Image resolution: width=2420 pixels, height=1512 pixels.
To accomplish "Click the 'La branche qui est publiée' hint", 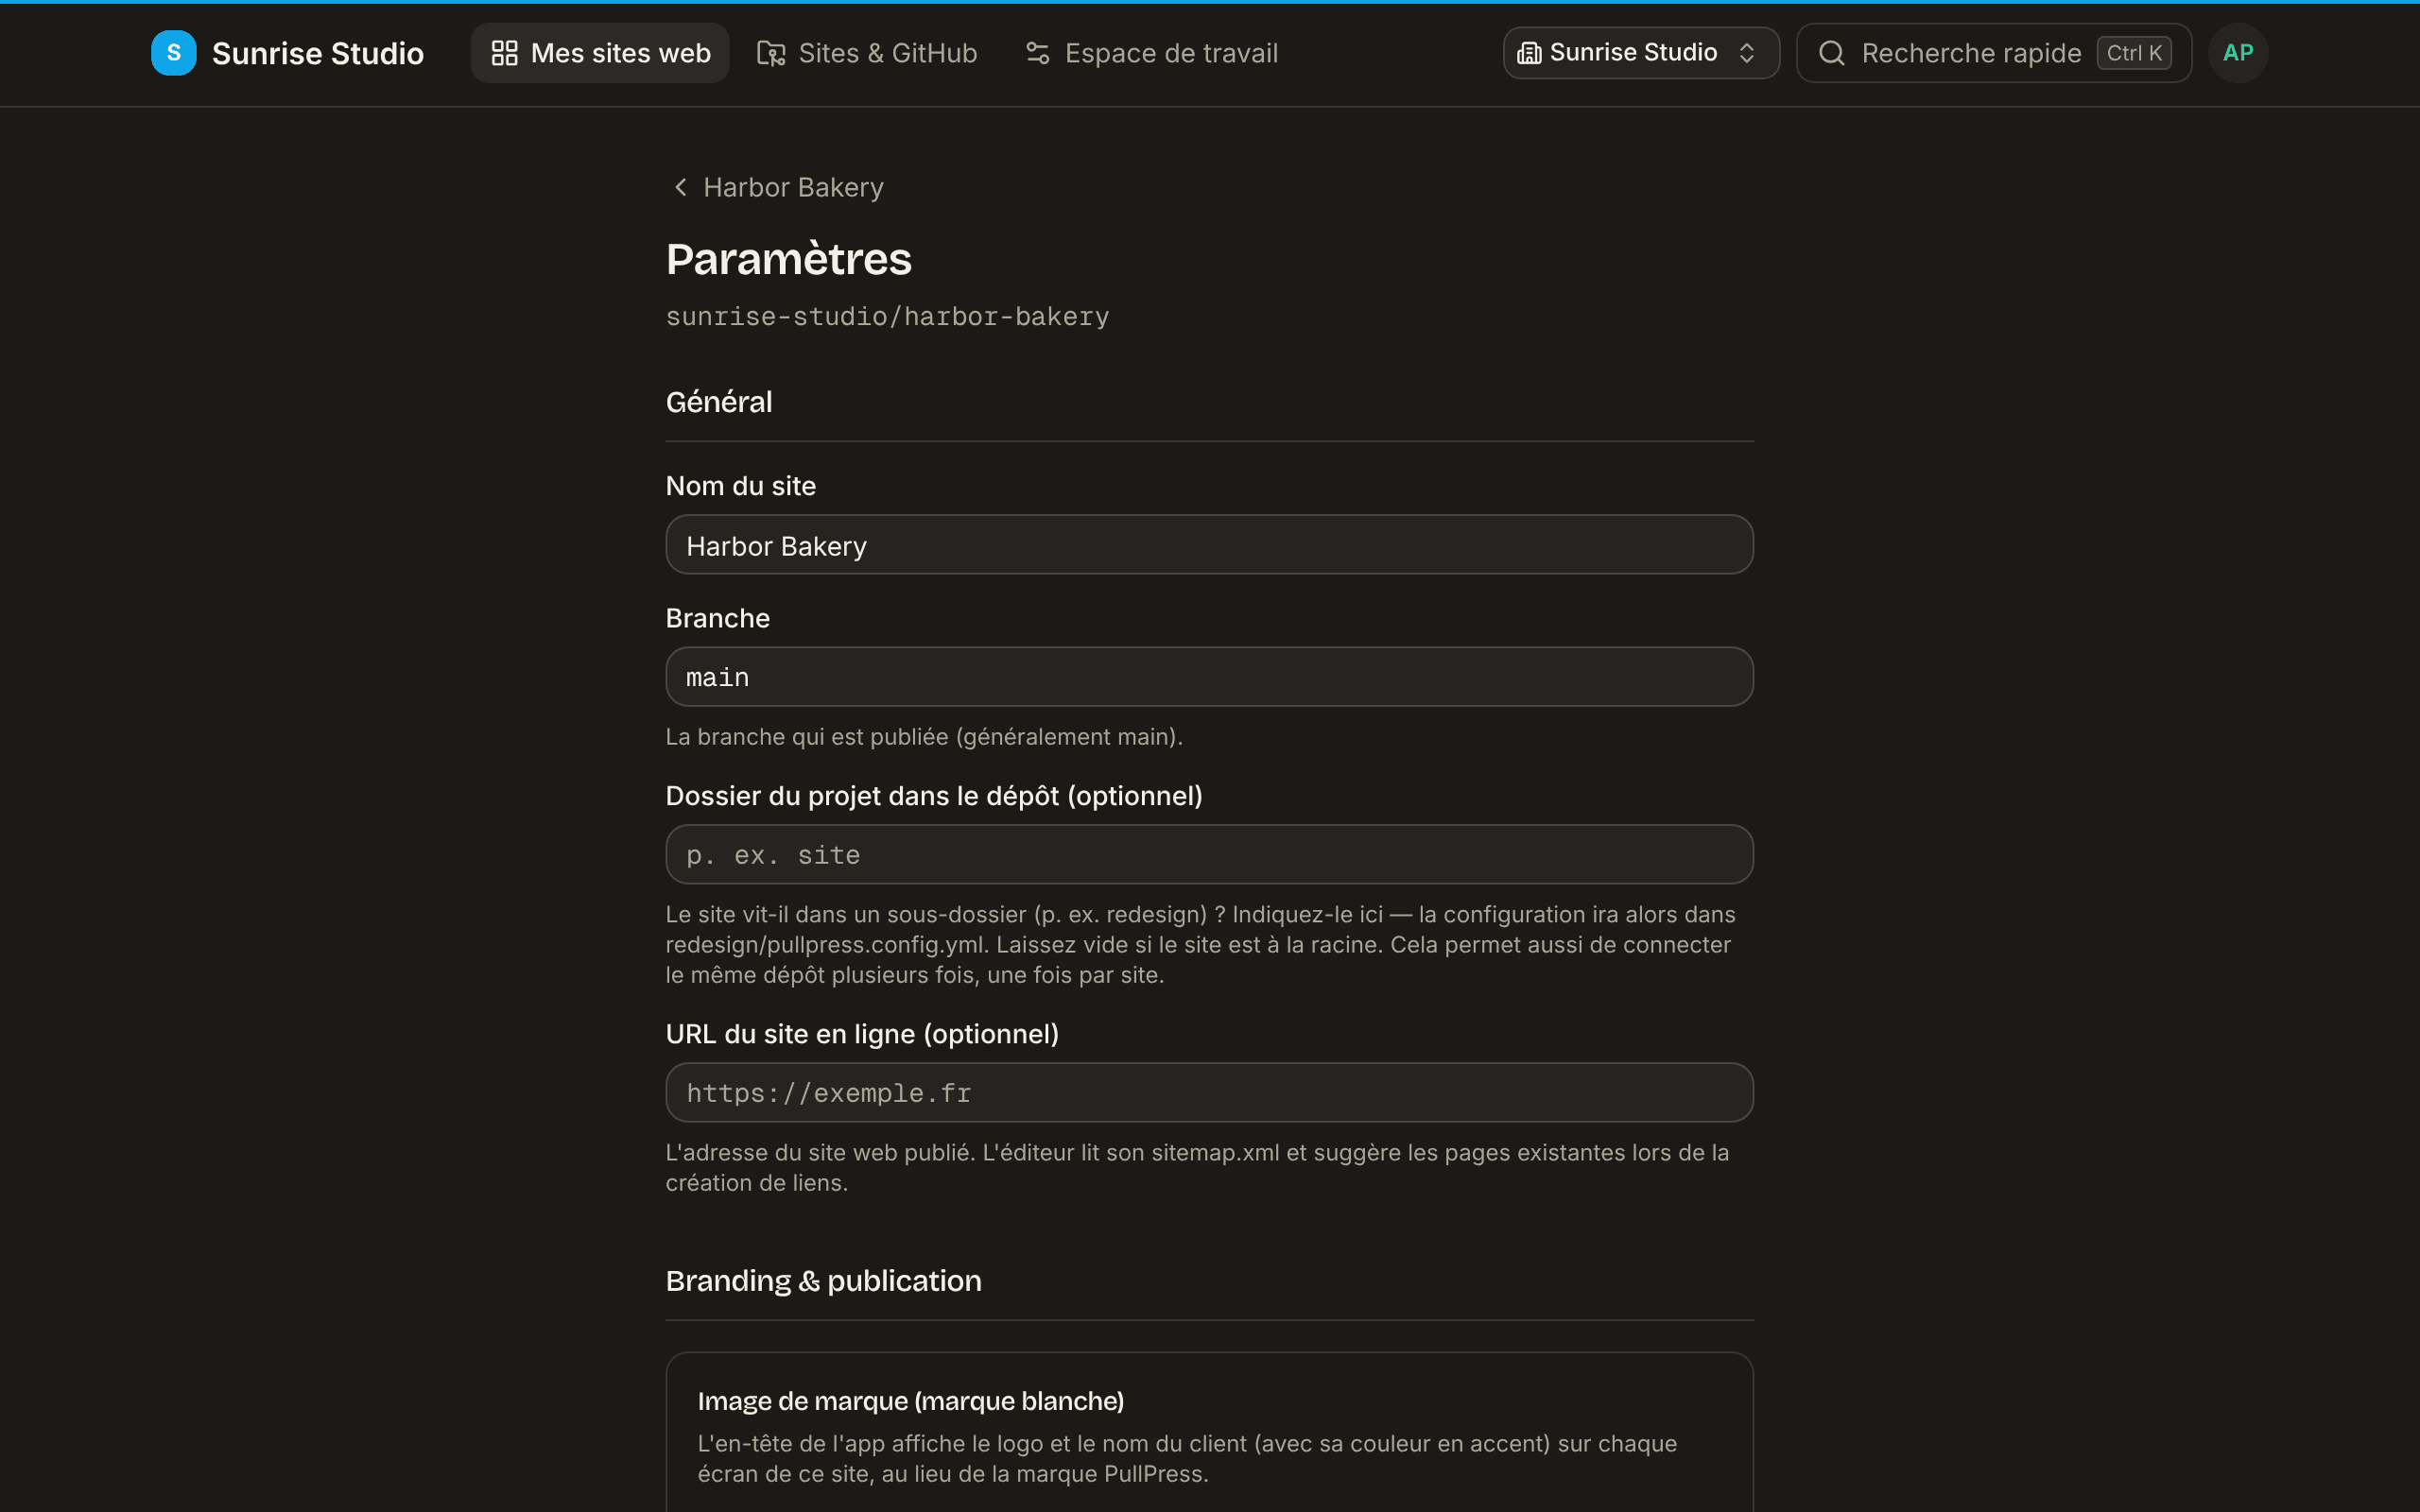I will tap(924, 737).
